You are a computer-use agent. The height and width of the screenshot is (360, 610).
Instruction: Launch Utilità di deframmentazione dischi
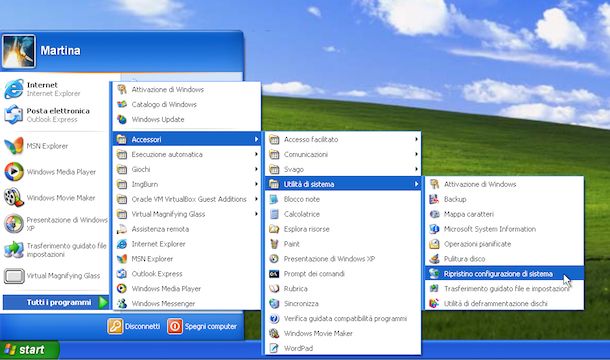pyautogui.click(x=504, y=304)
